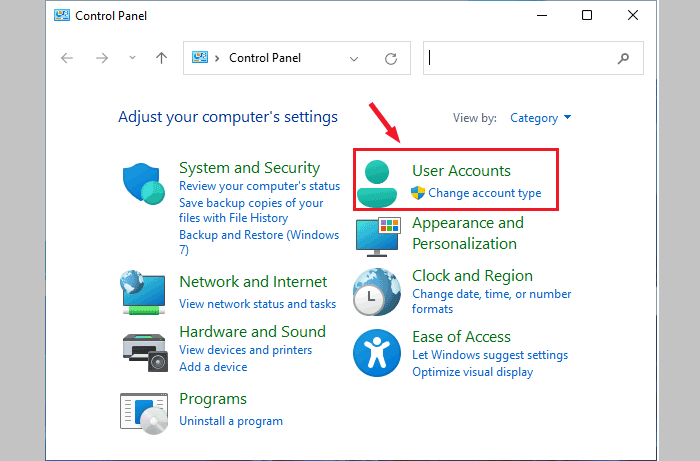Click Let Windows suggest settings
The height and width of the screenshot is (461, 700).
[x=490, y=355]
